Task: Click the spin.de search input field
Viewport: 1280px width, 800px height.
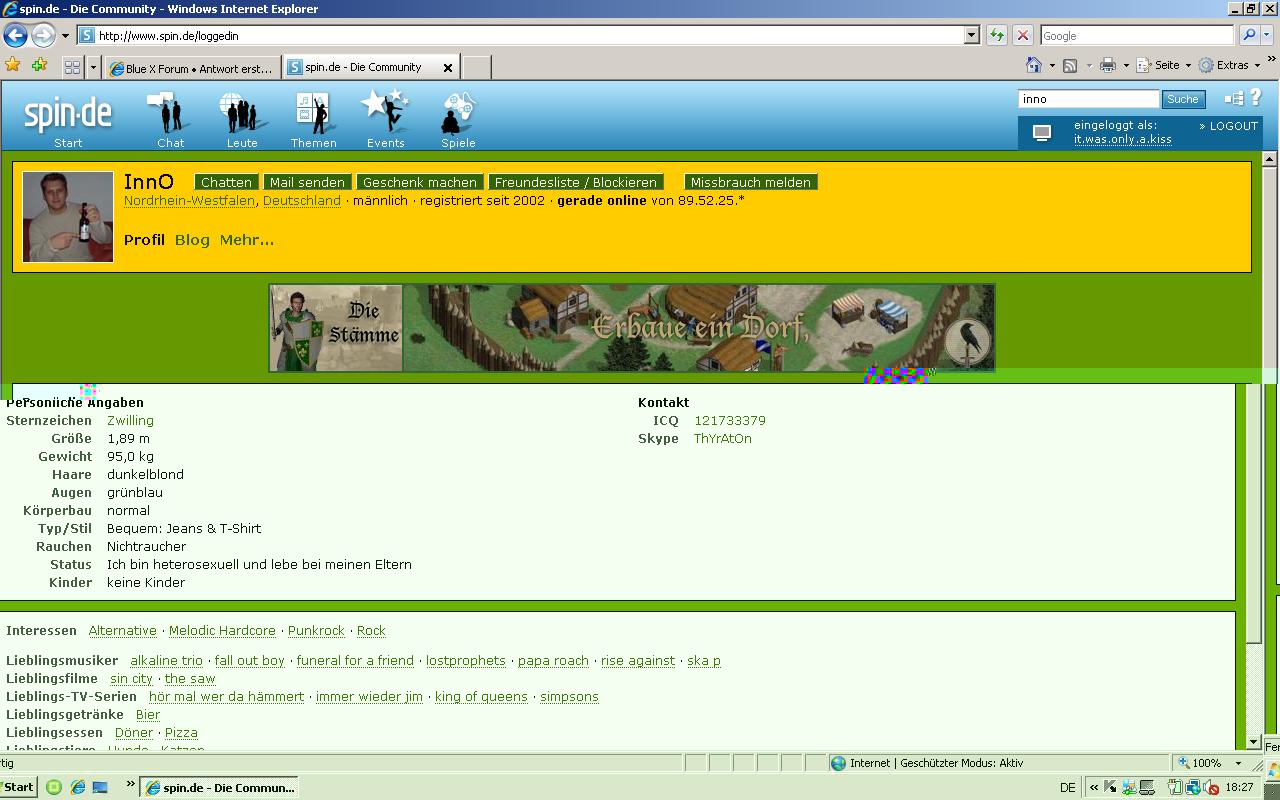Action: [x=1088, y=99]
